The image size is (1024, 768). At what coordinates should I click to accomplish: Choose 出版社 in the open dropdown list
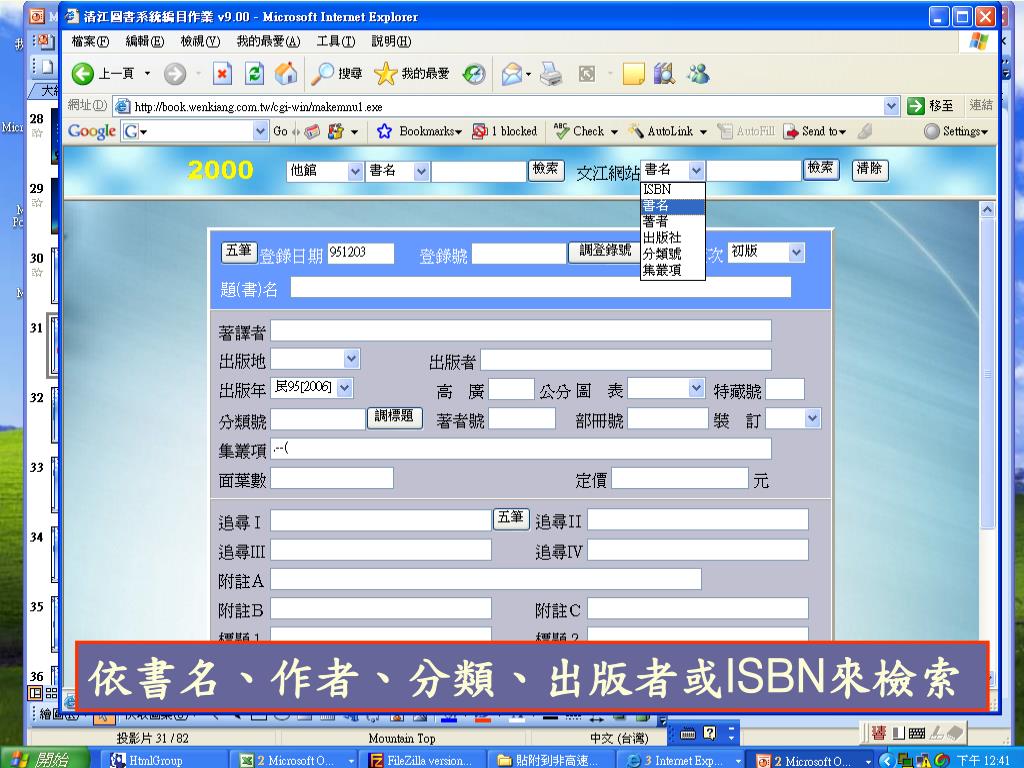pyautogui.click(x=672, y=238)
